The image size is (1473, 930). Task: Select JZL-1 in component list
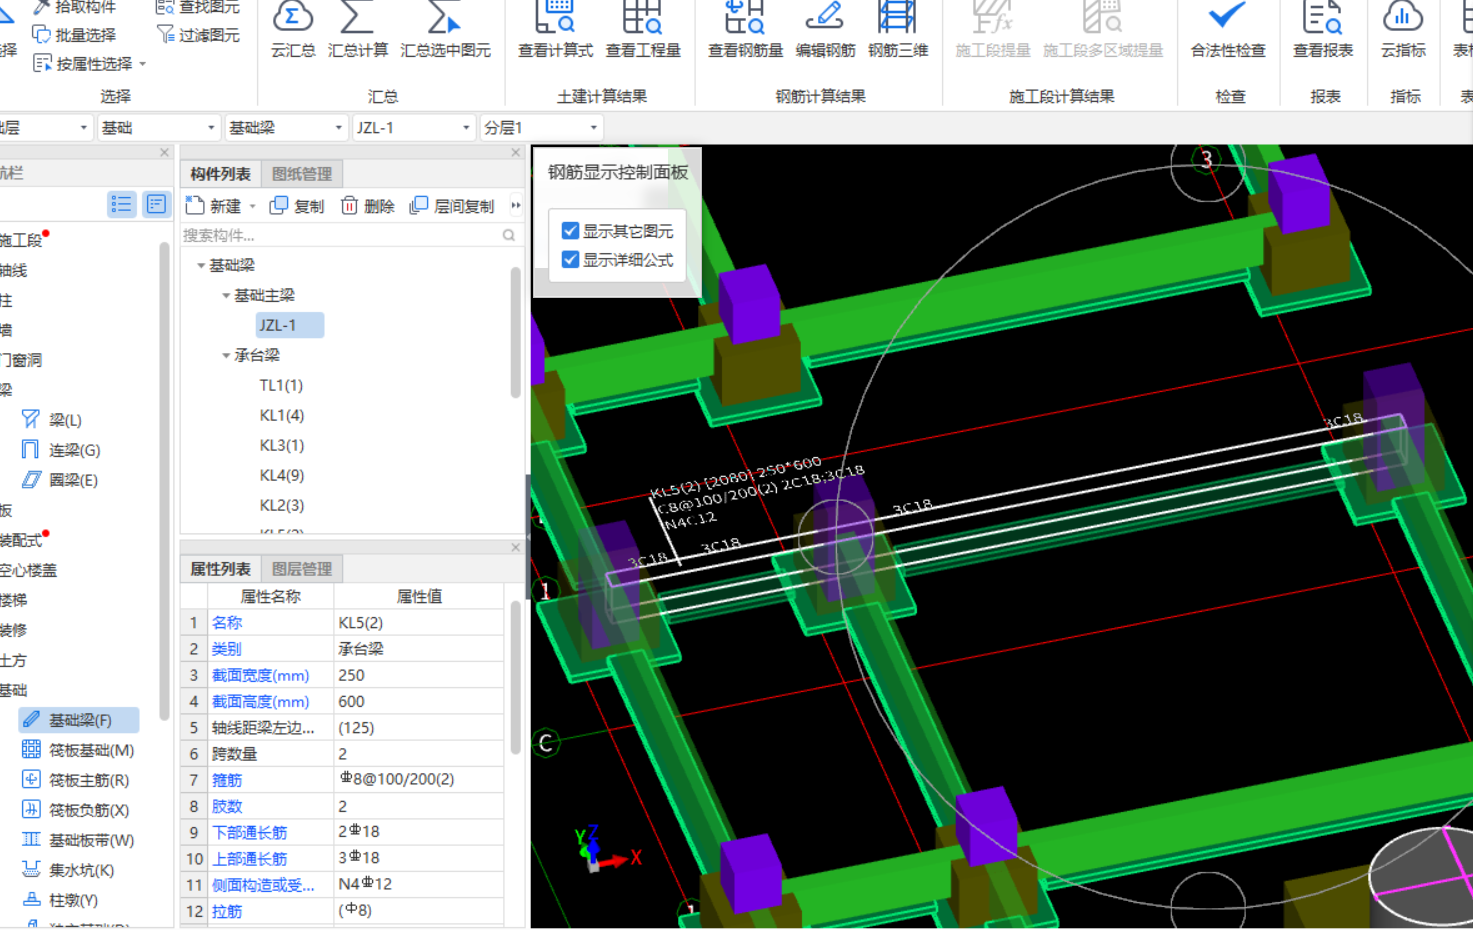tap(289, 325)
